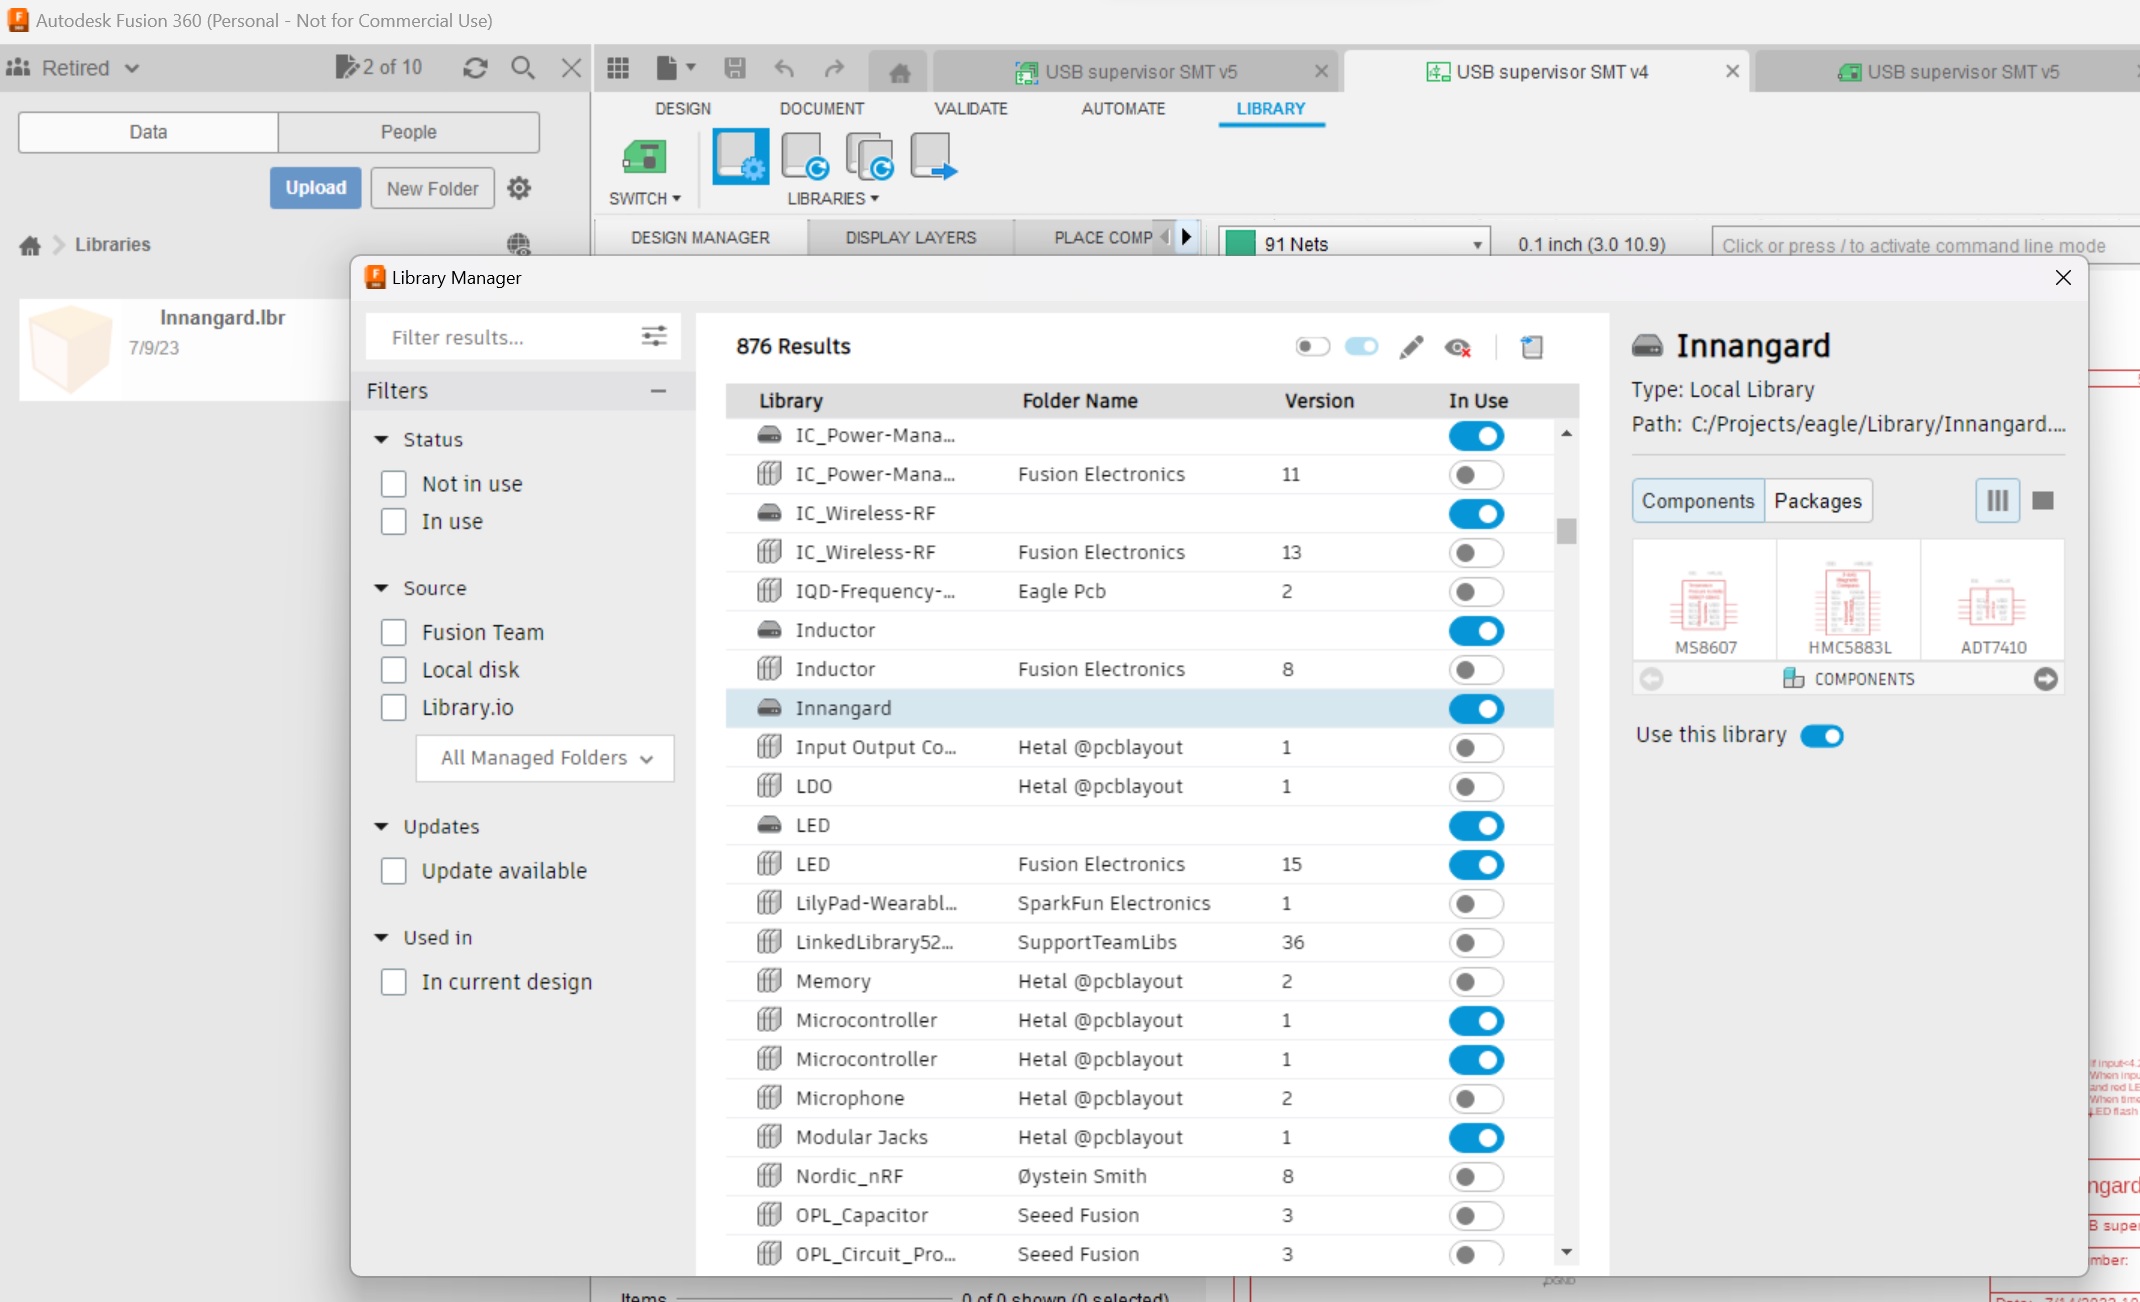This screenshot has height=1302, width=2140.
Task: Disable Use this library toggle for Innangard
Action: [1822, 735]
